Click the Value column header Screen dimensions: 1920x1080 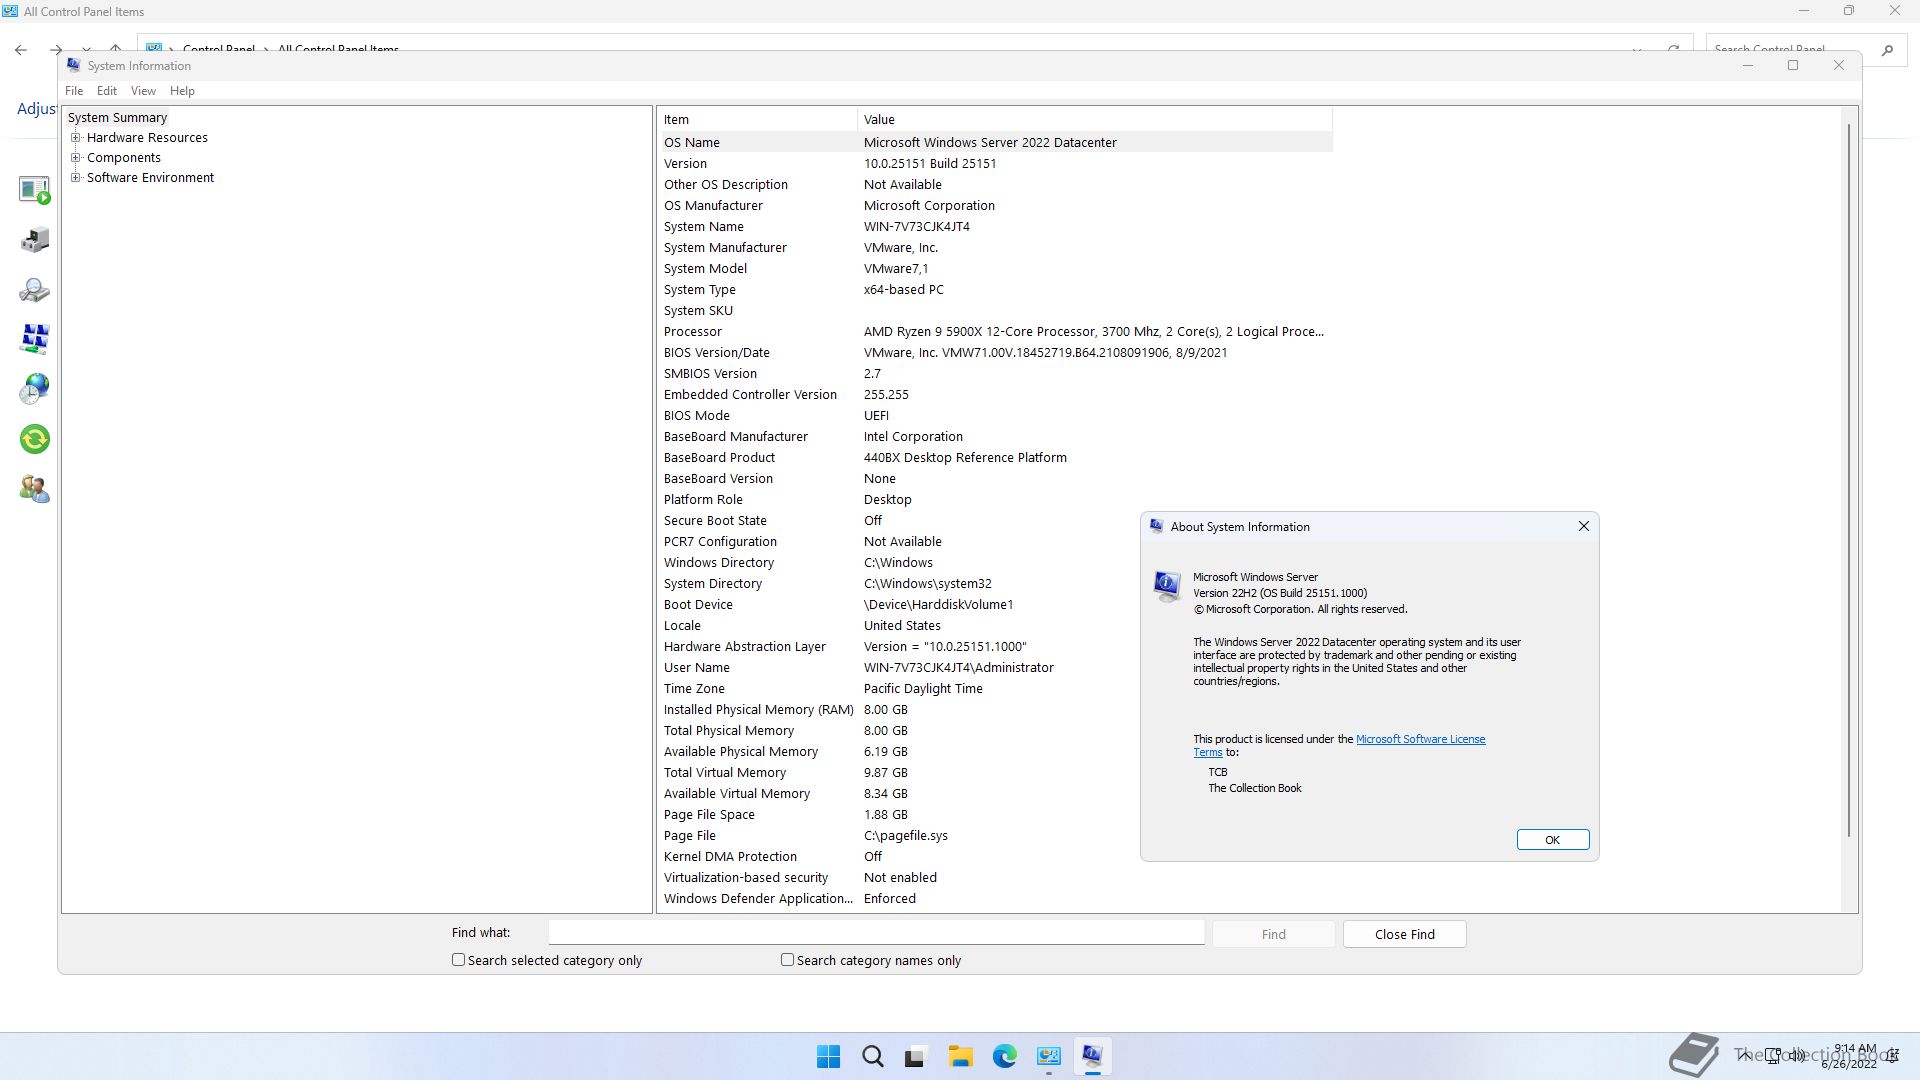click(1095, 119)
